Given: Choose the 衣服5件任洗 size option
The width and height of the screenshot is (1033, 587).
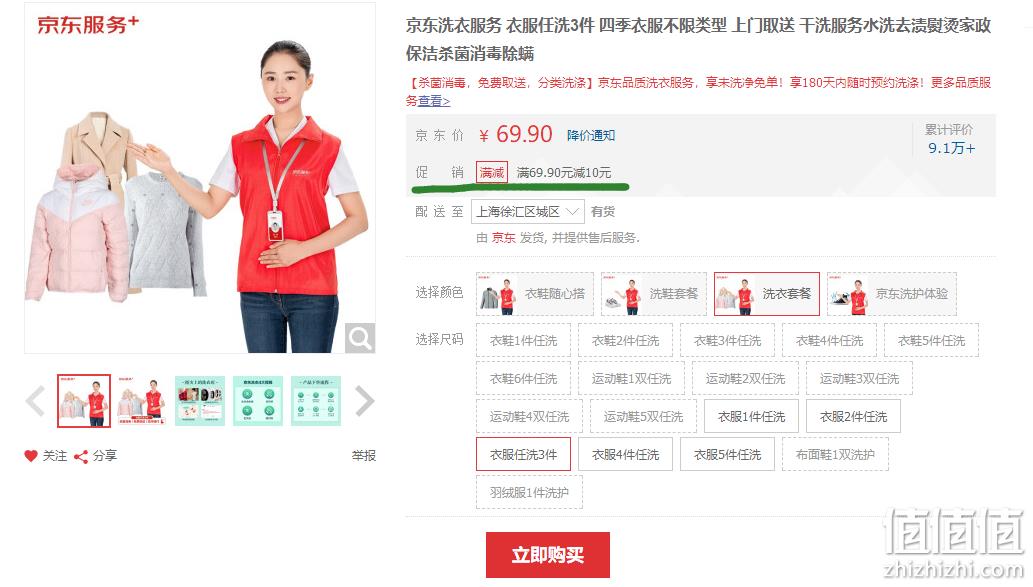Looking at the screenshot, I should click(x=727, y=455).
